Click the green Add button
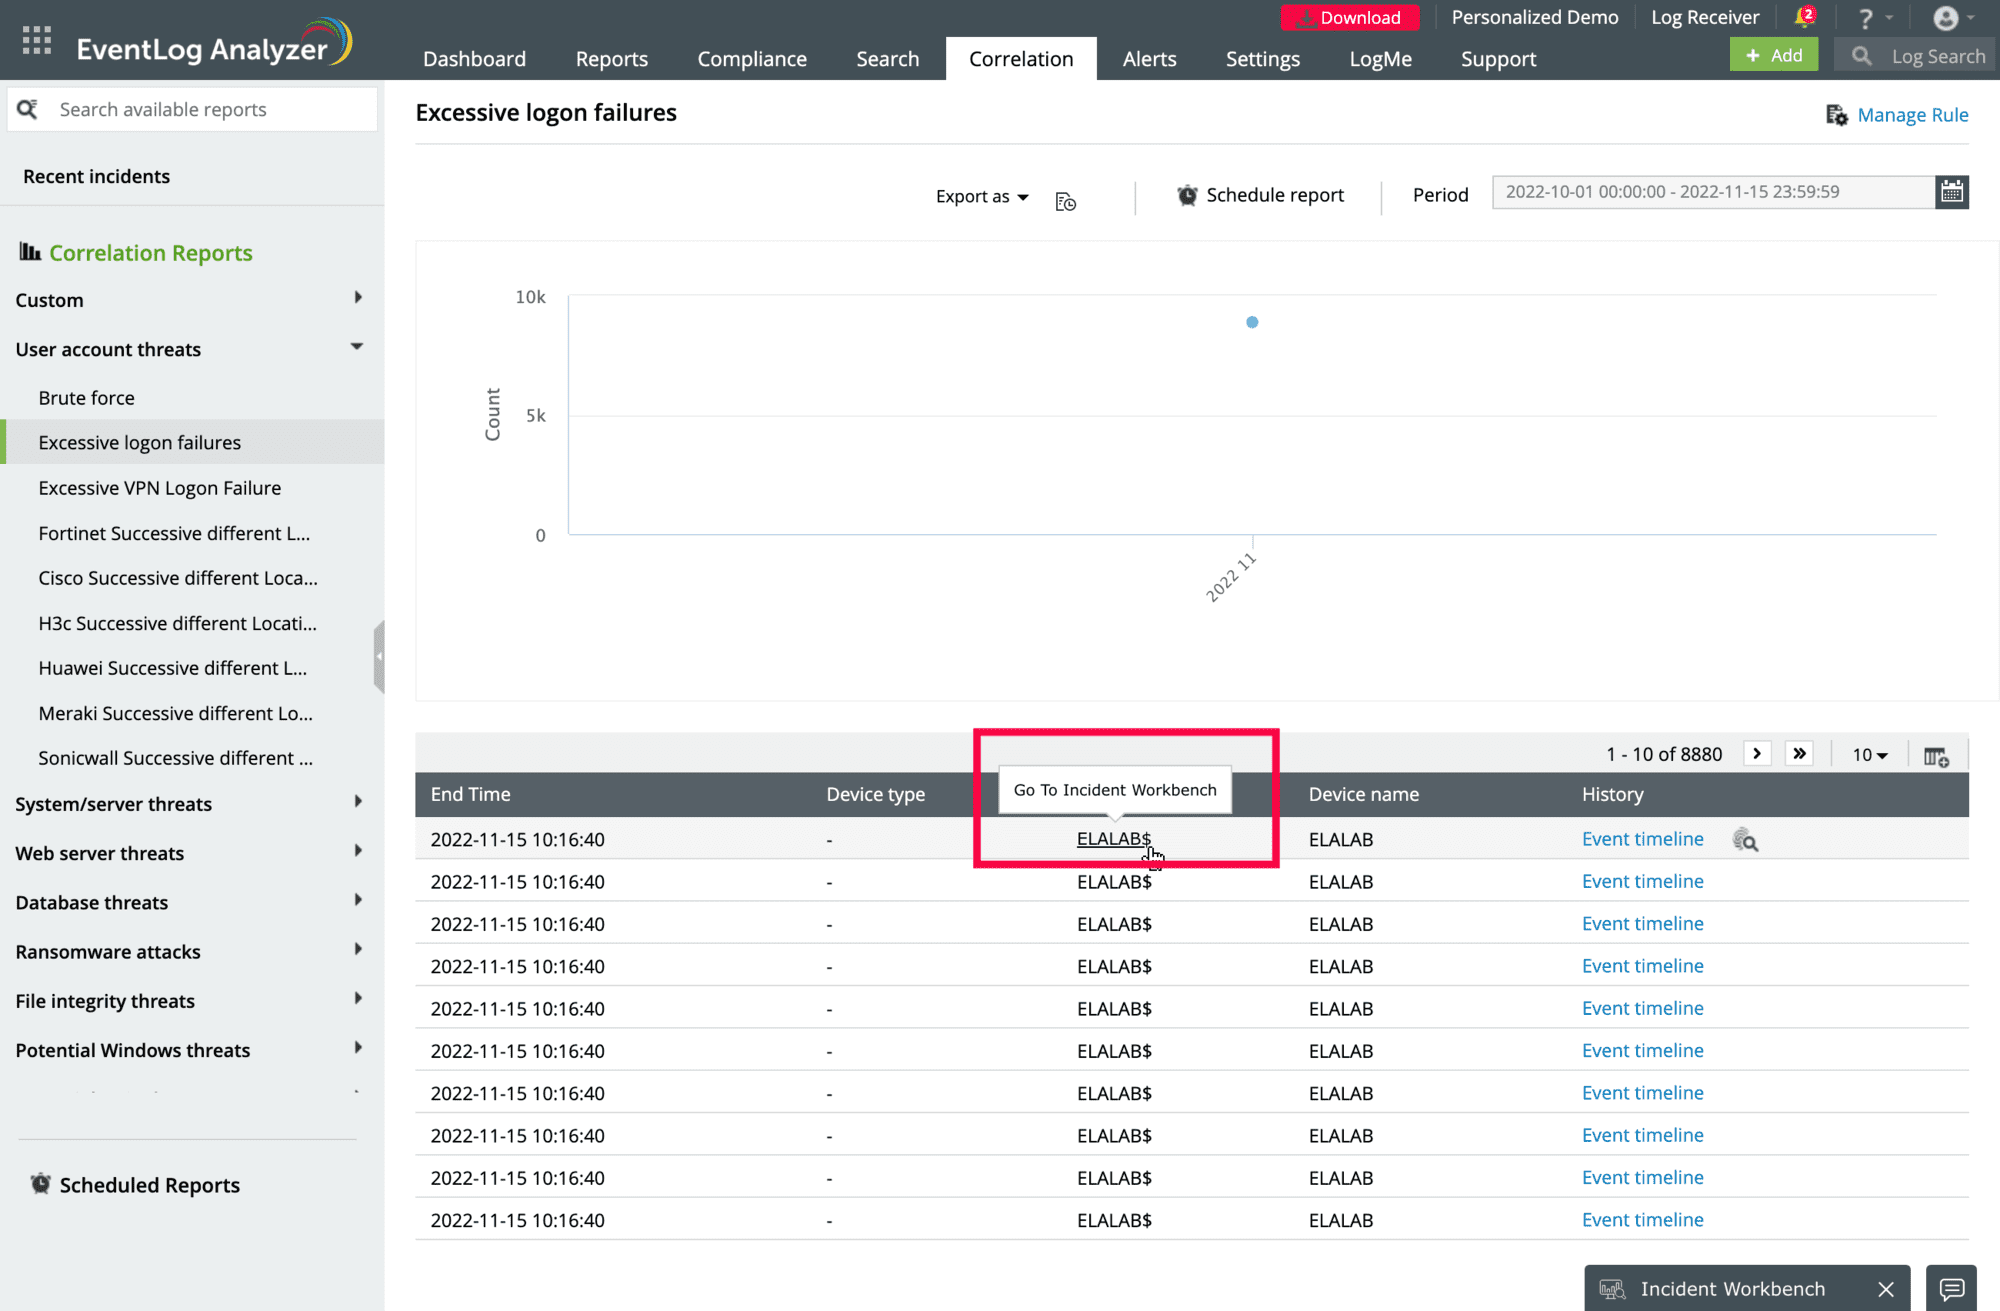 pyautogui.click(x=1774, y=56)
